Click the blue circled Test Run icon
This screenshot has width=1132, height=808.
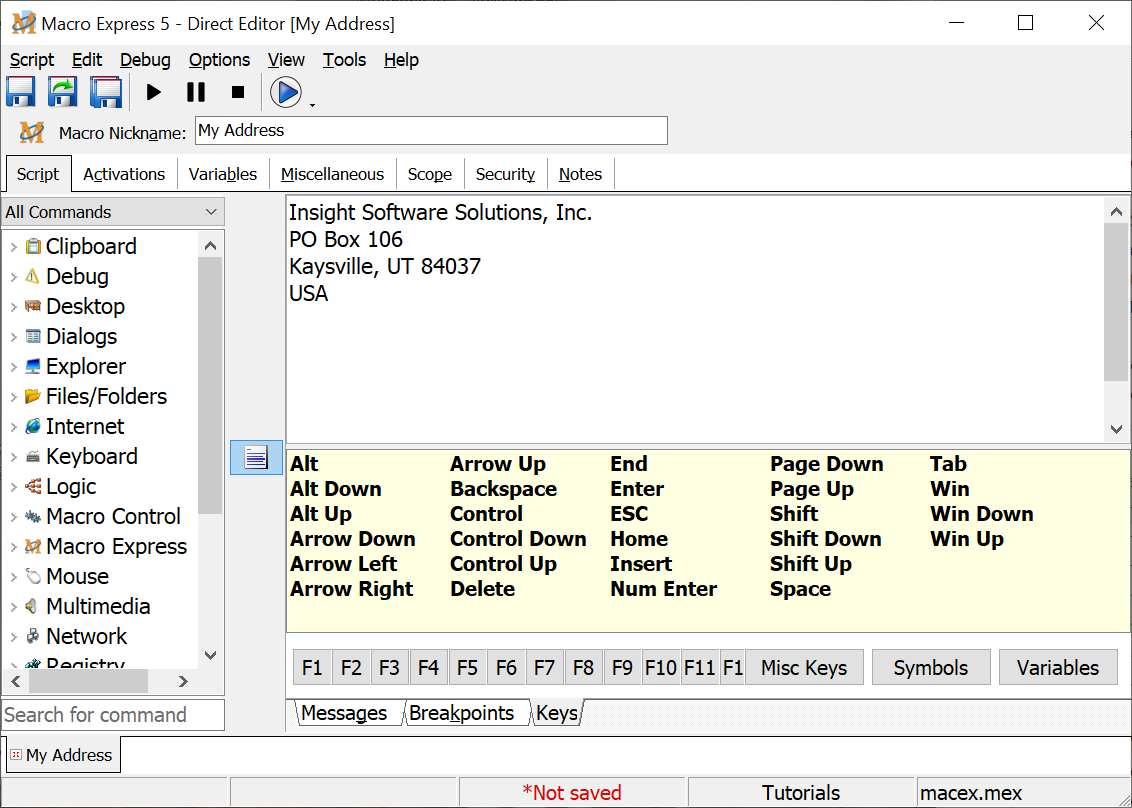click(286, 92)
